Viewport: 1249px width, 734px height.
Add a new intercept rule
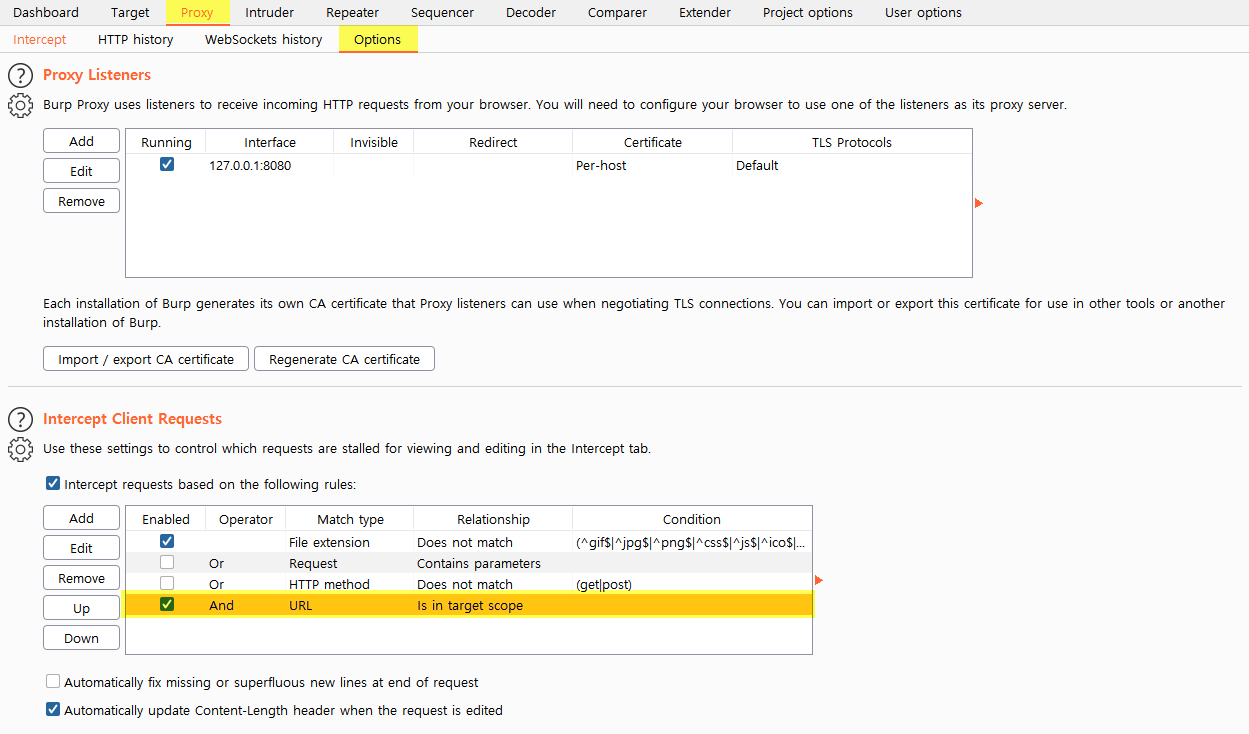coord(82,518)
